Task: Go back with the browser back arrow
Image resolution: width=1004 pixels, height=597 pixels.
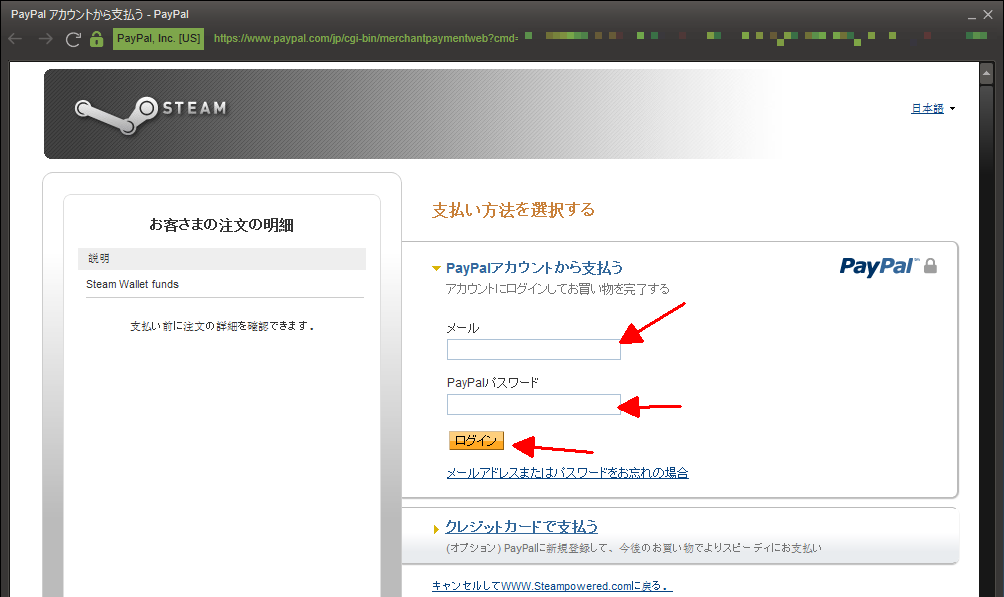Action: pos(15,39)
